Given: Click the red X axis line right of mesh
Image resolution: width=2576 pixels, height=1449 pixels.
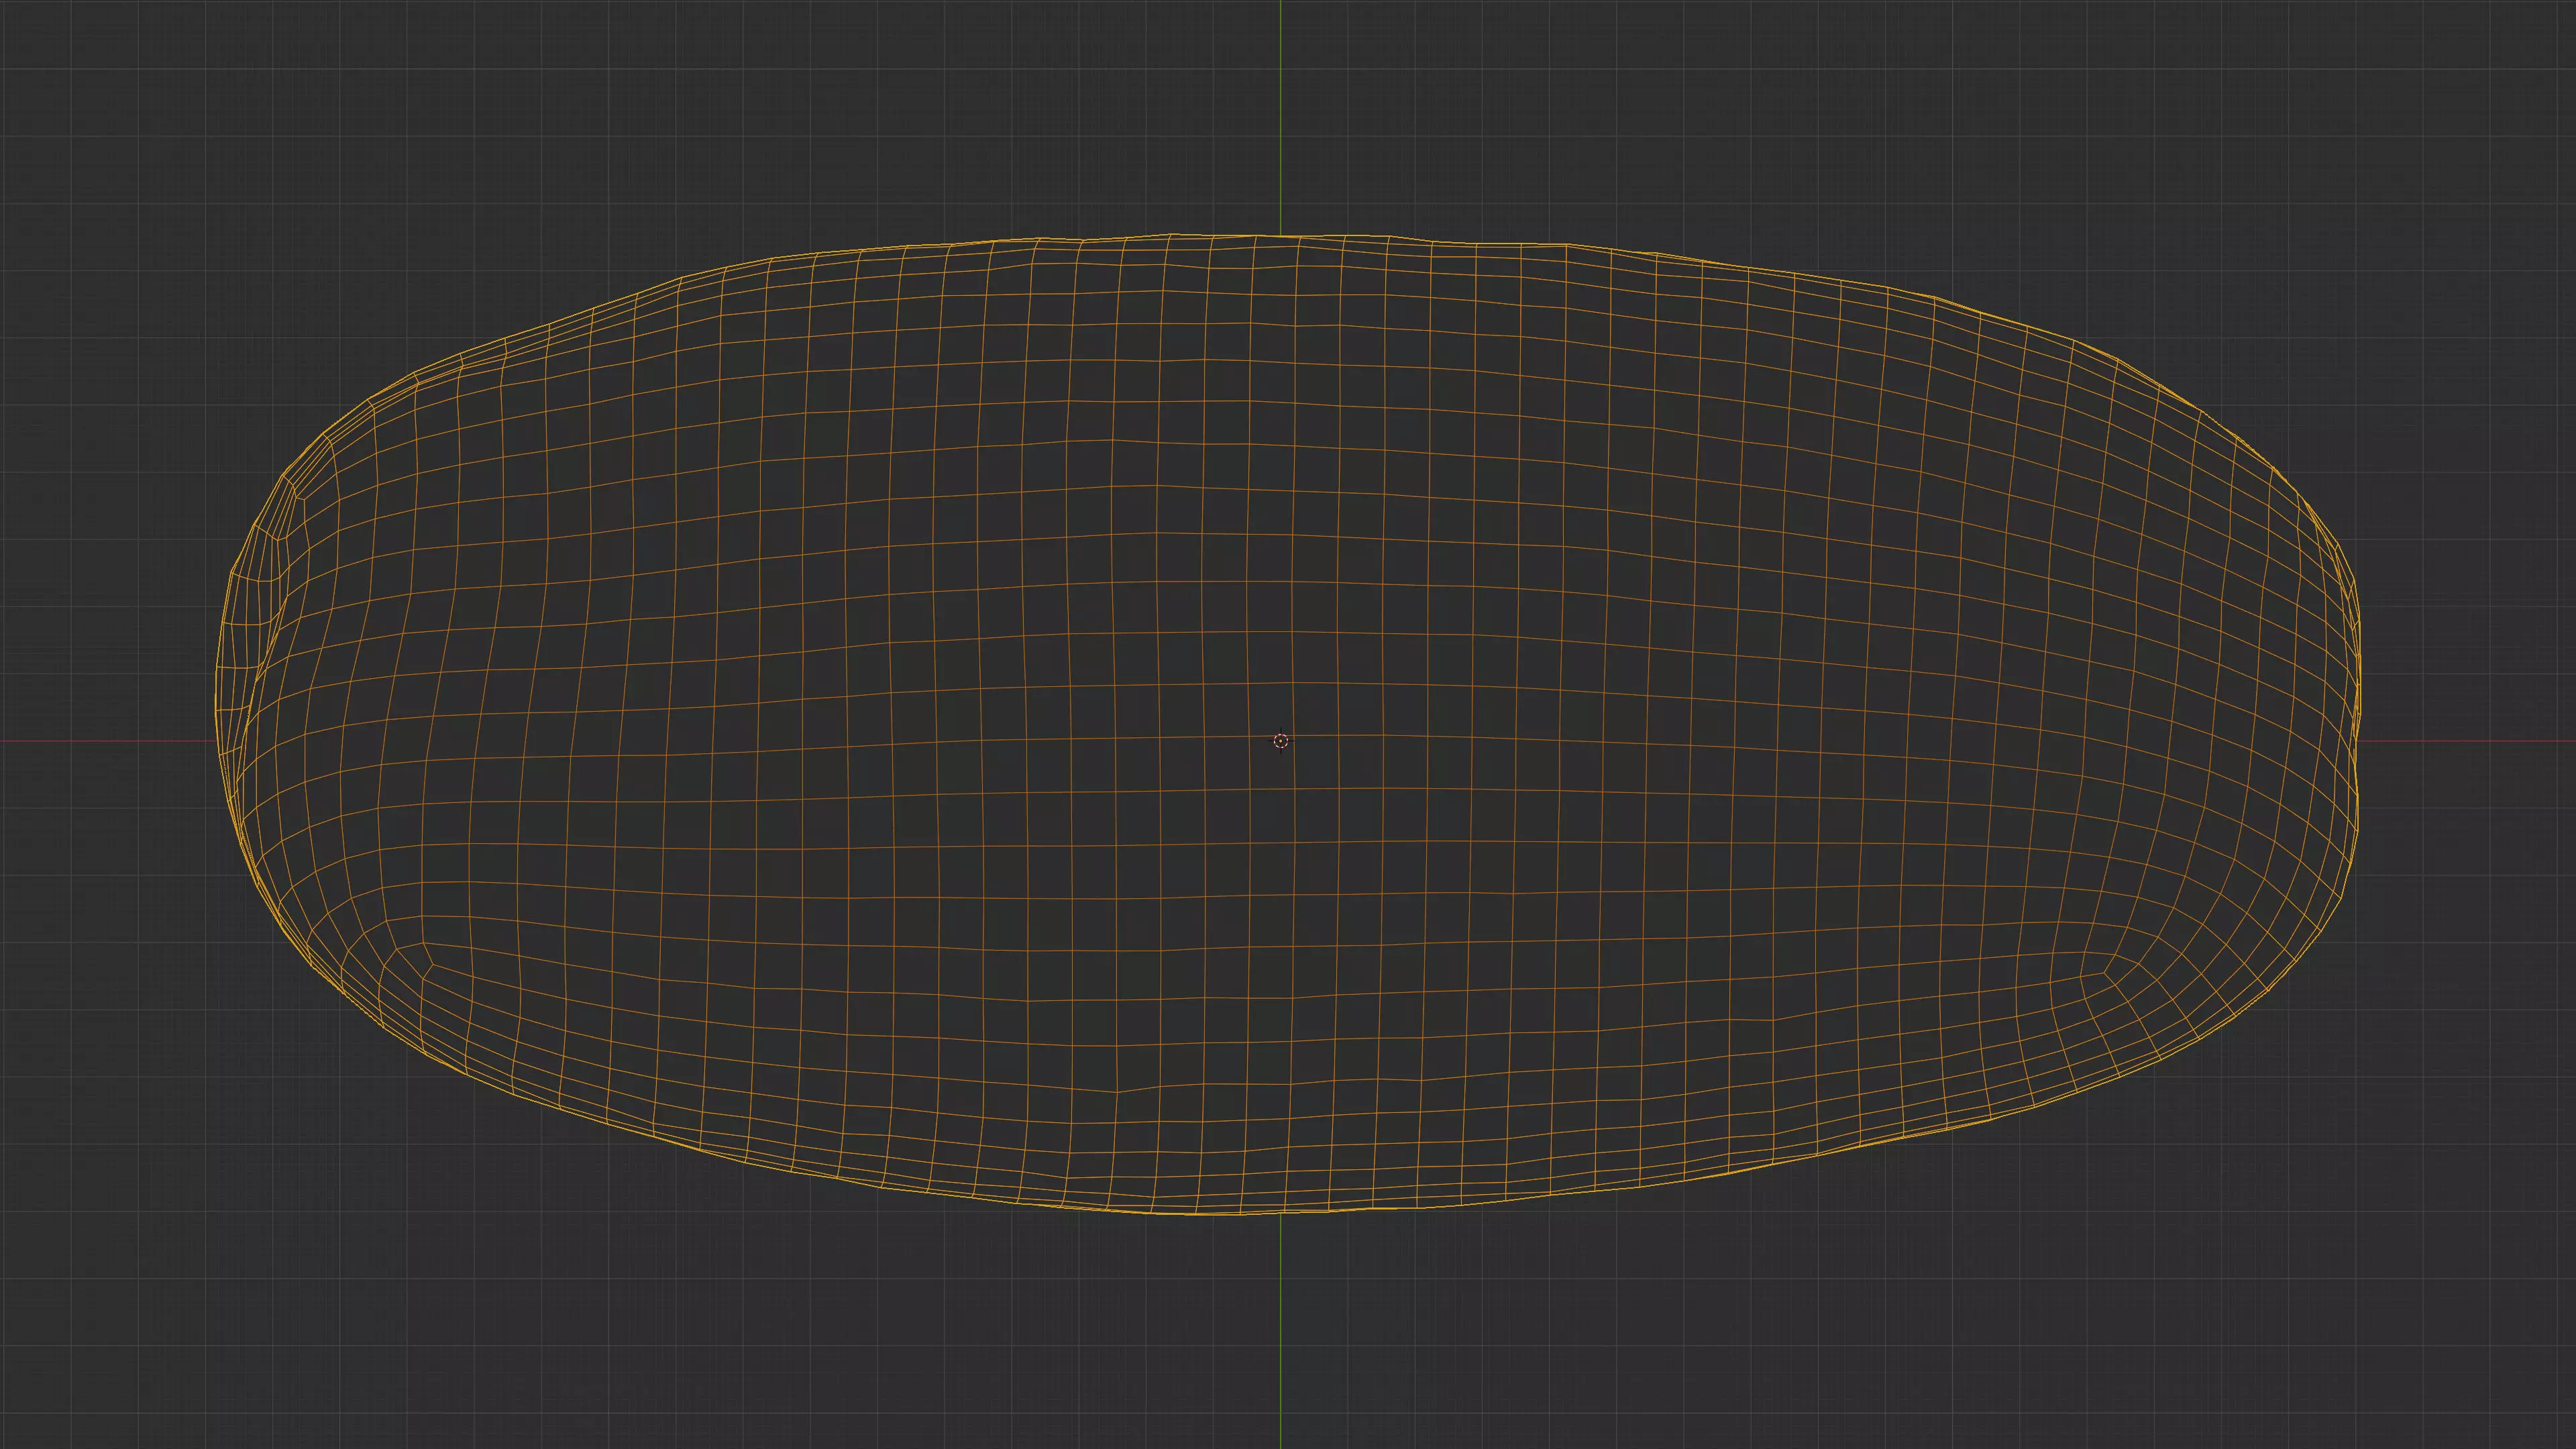Looking at the screenshot, I should point(2470,741).
